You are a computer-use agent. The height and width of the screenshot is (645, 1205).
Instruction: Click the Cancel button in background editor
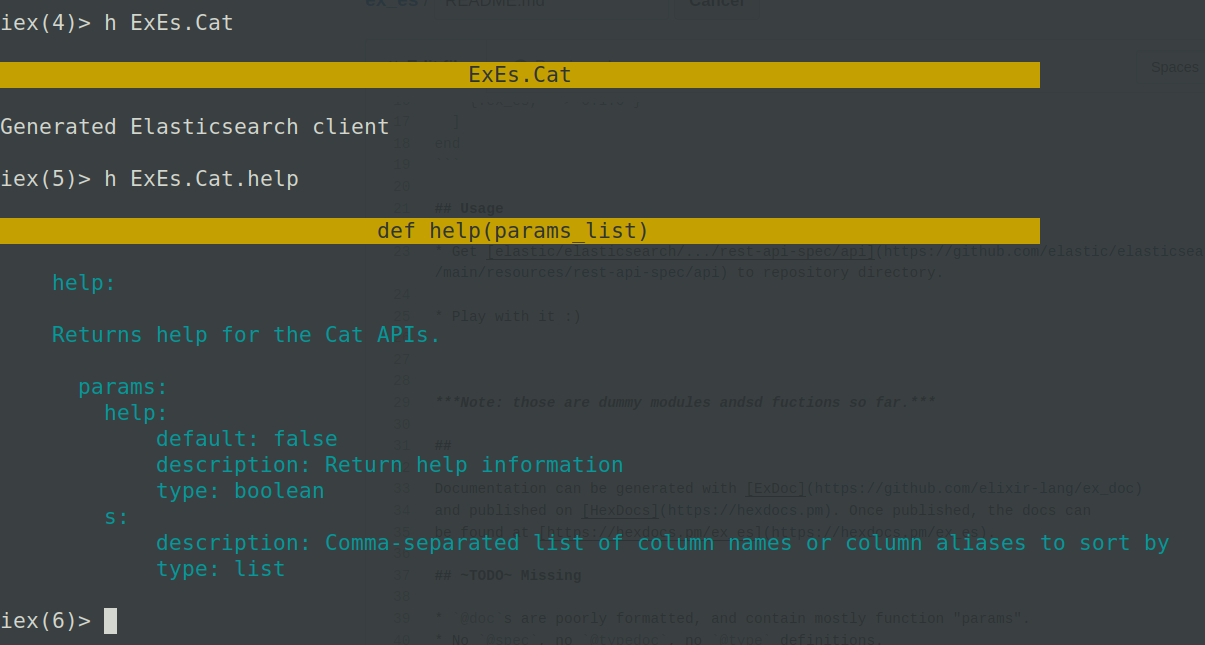(717, 5)
